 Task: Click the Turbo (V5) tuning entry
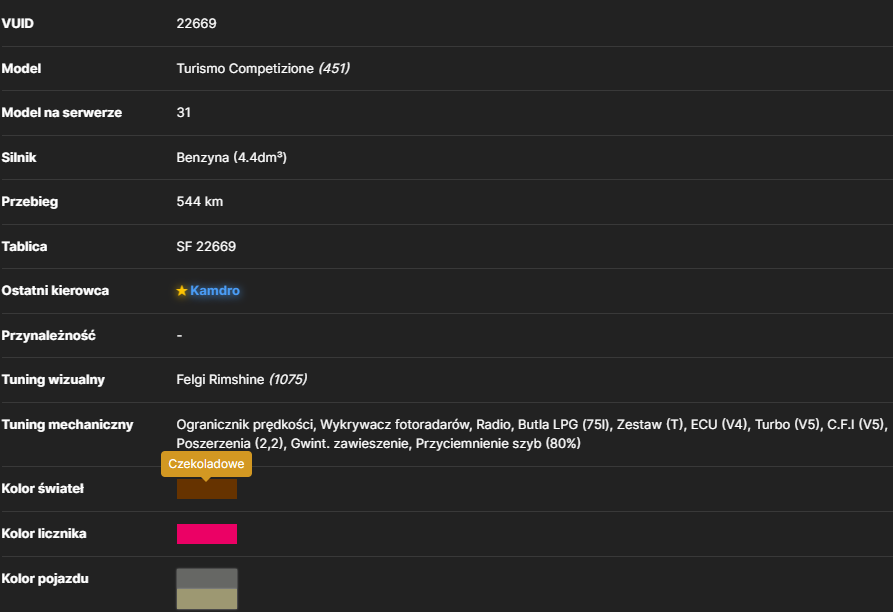tap(788, 425)
